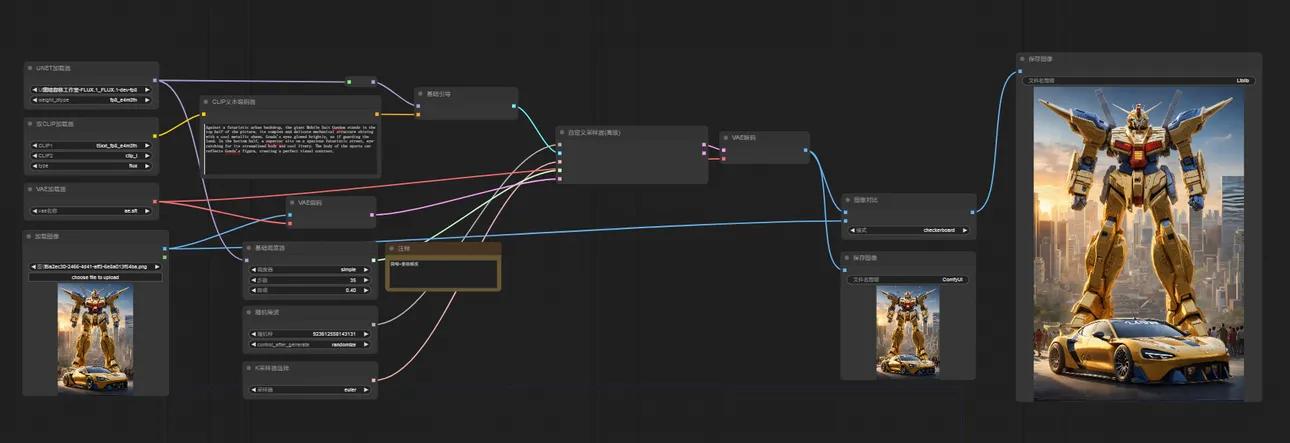Collapse the VAE解码 node via its dot
The width and height of the screenshot is (1290, 443).
pos(726,137)
